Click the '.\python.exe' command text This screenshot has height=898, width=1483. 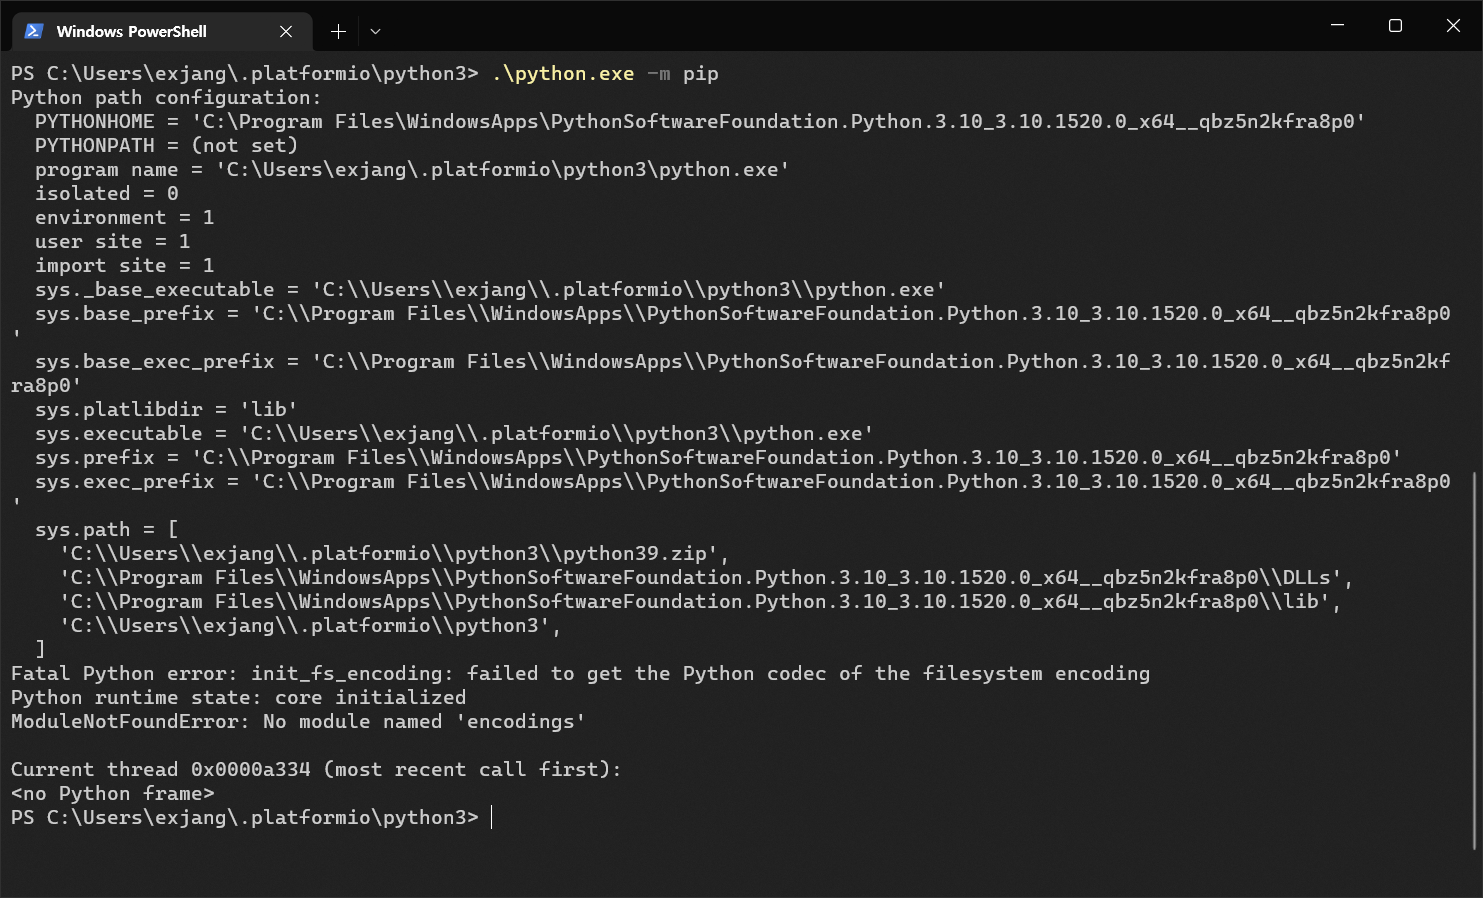tap(563, 73)
